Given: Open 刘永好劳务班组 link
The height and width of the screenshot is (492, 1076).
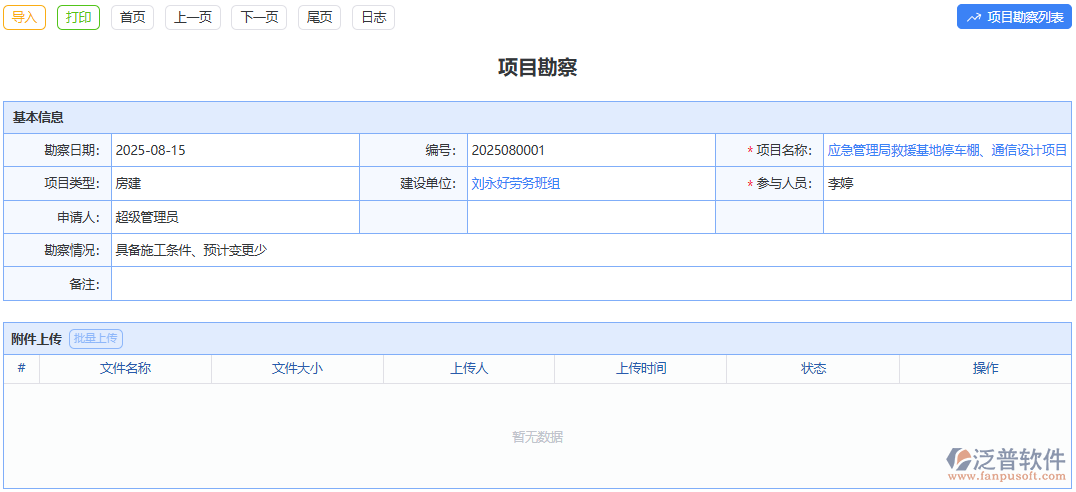Looking at the screenshot, I should 515,183.
